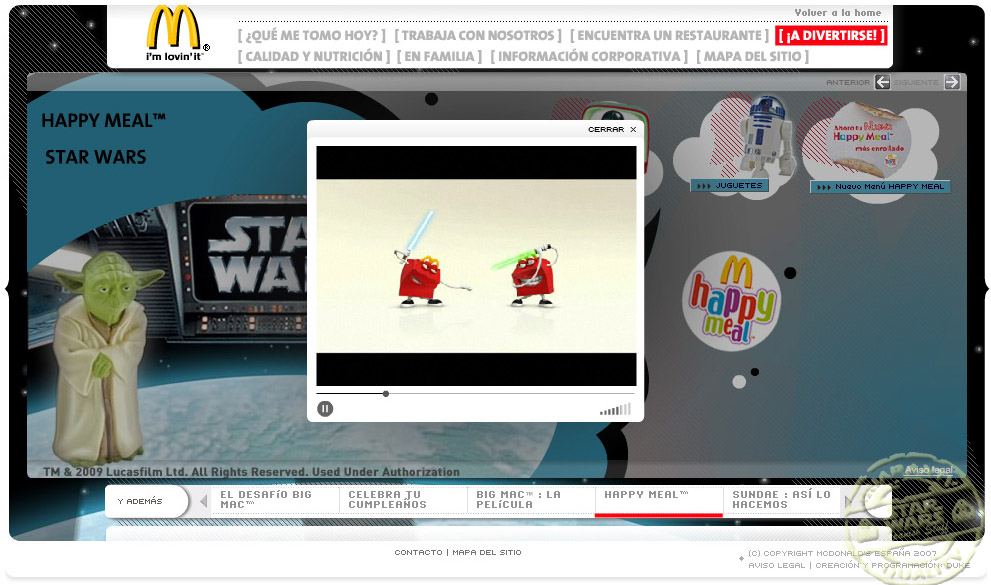The image size is (991, 585).
Task: Click the Siguiente right arrow icon
Action: tap(952, 82)
